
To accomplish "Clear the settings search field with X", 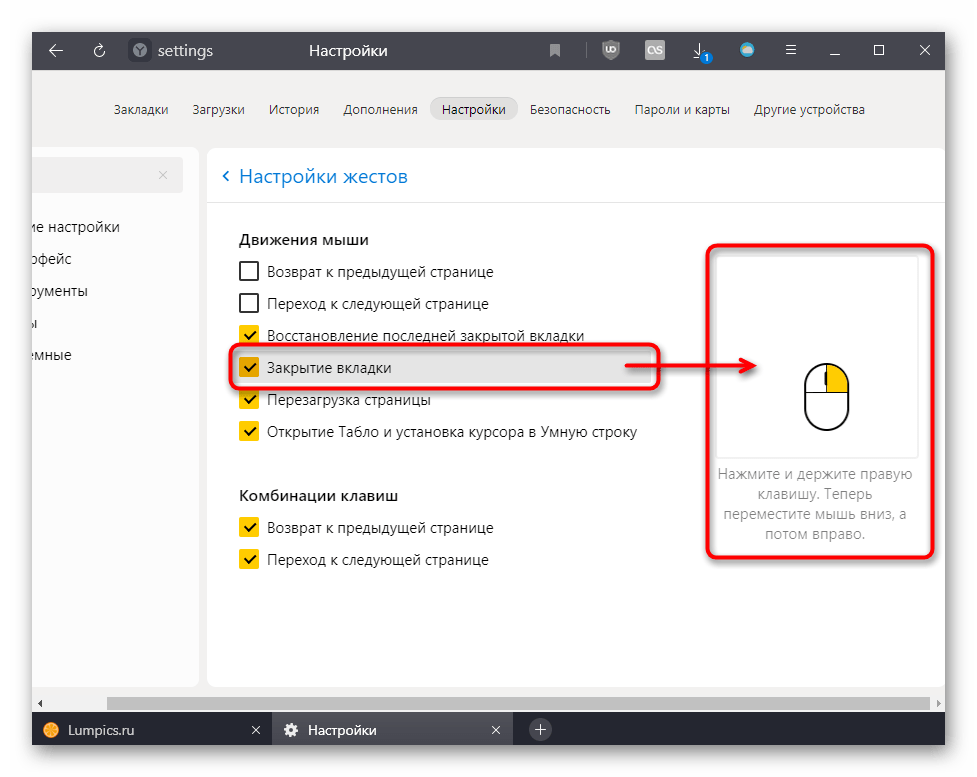I will point(163,175).
